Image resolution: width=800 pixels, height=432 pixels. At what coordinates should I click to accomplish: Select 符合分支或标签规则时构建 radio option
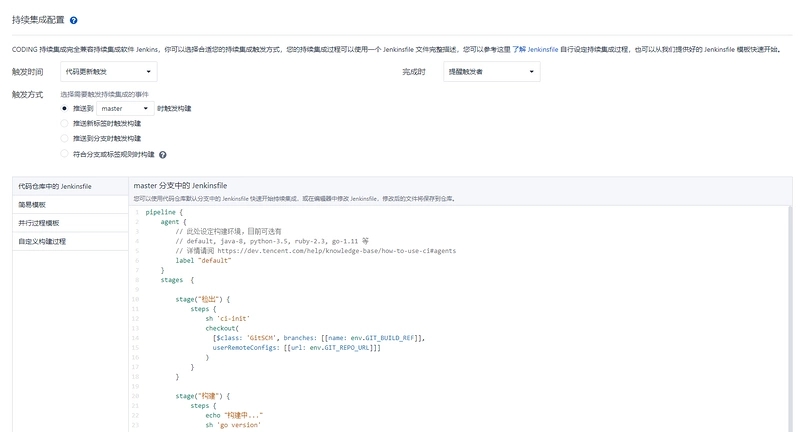pos(64,154)
